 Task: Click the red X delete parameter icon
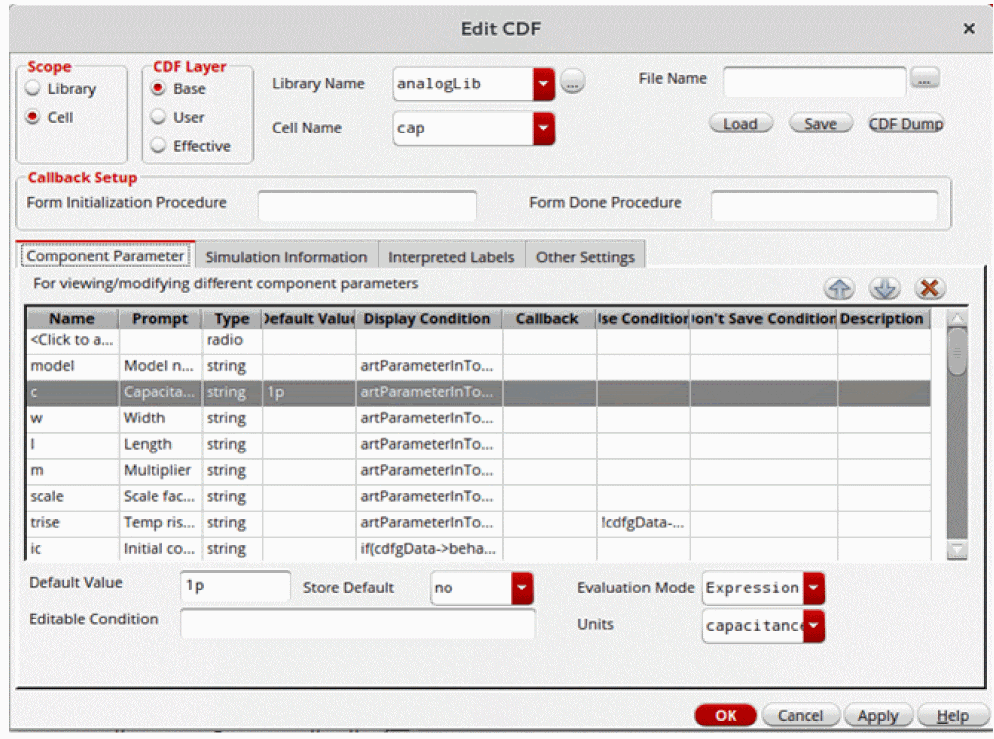pos(929,288)
